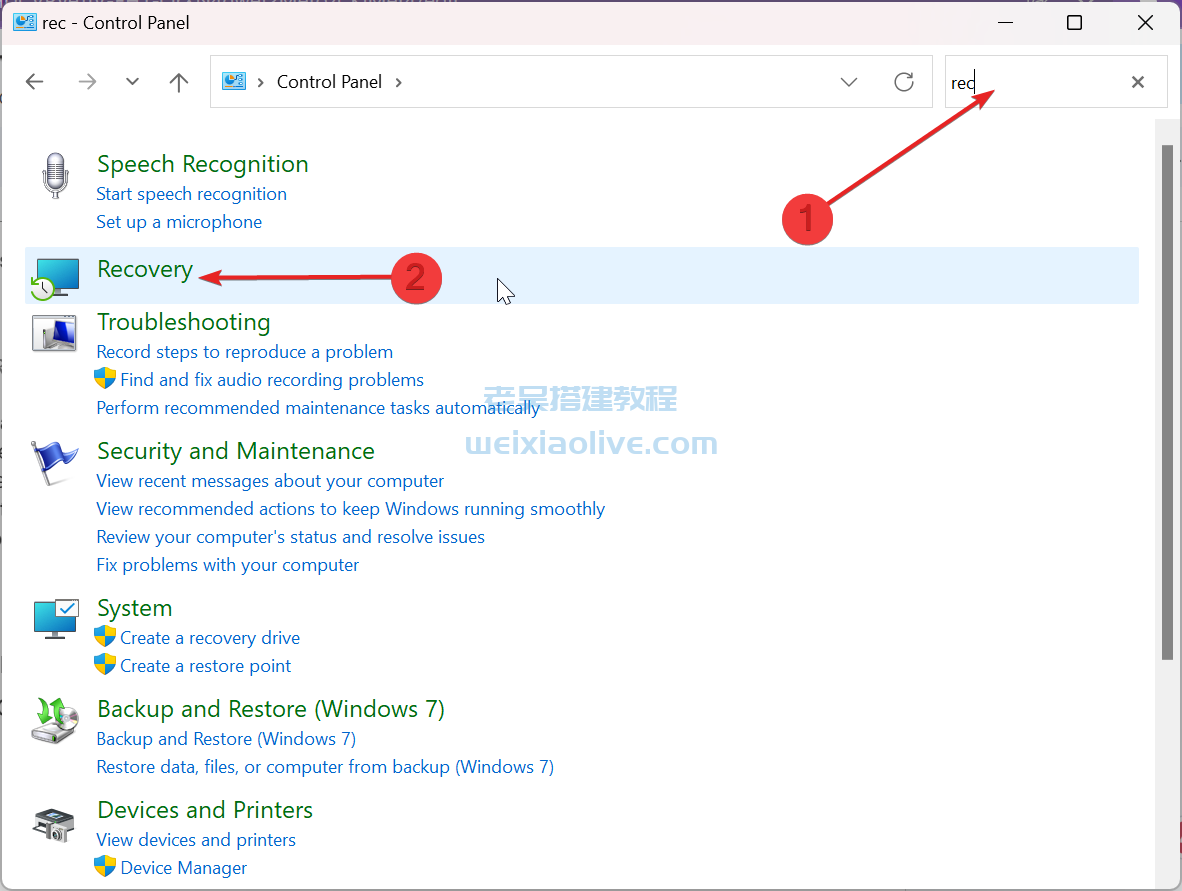The width and height of the screenshot is (1182, 891).
Task: Open 'Start speech recognition' link
Action: 191,194
